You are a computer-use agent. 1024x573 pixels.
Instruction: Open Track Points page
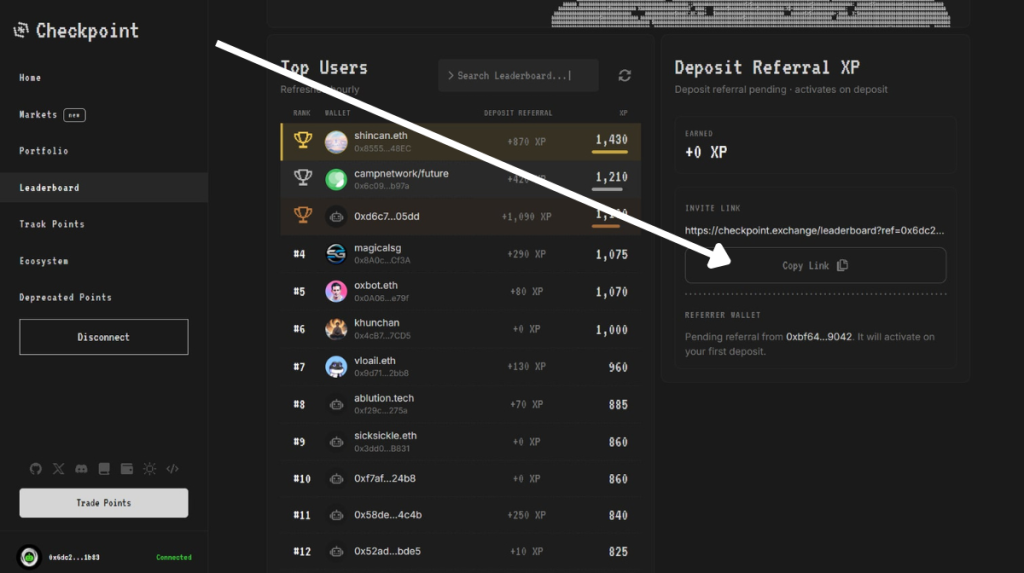tap(52, 224)
